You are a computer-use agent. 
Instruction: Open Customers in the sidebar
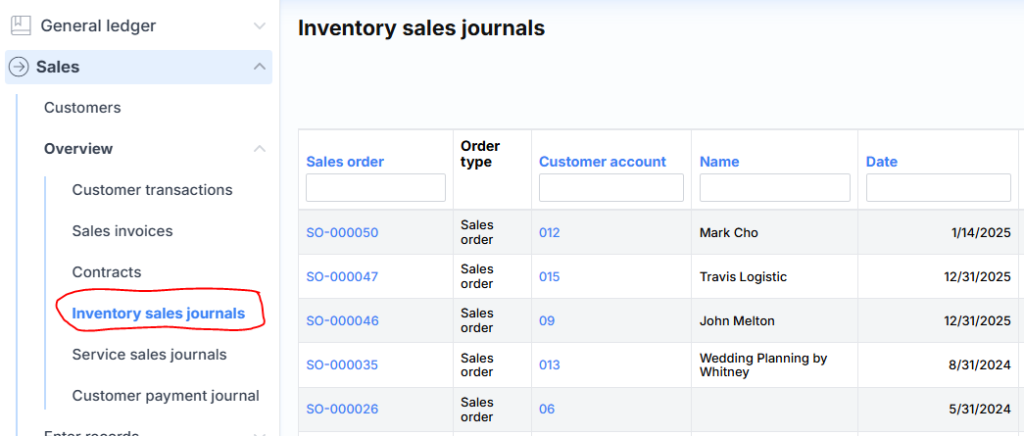[82, 108]
